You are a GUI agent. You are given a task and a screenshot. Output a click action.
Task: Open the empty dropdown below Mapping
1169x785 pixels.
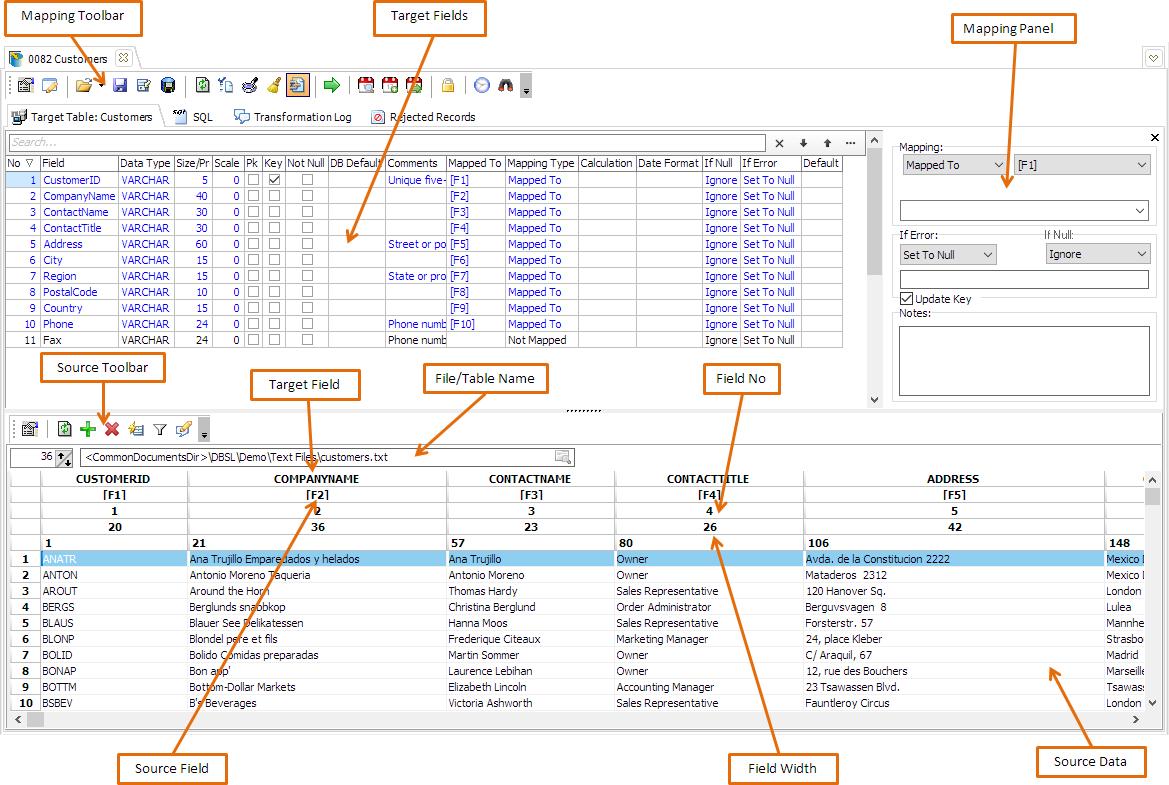tap(1024, 210)
